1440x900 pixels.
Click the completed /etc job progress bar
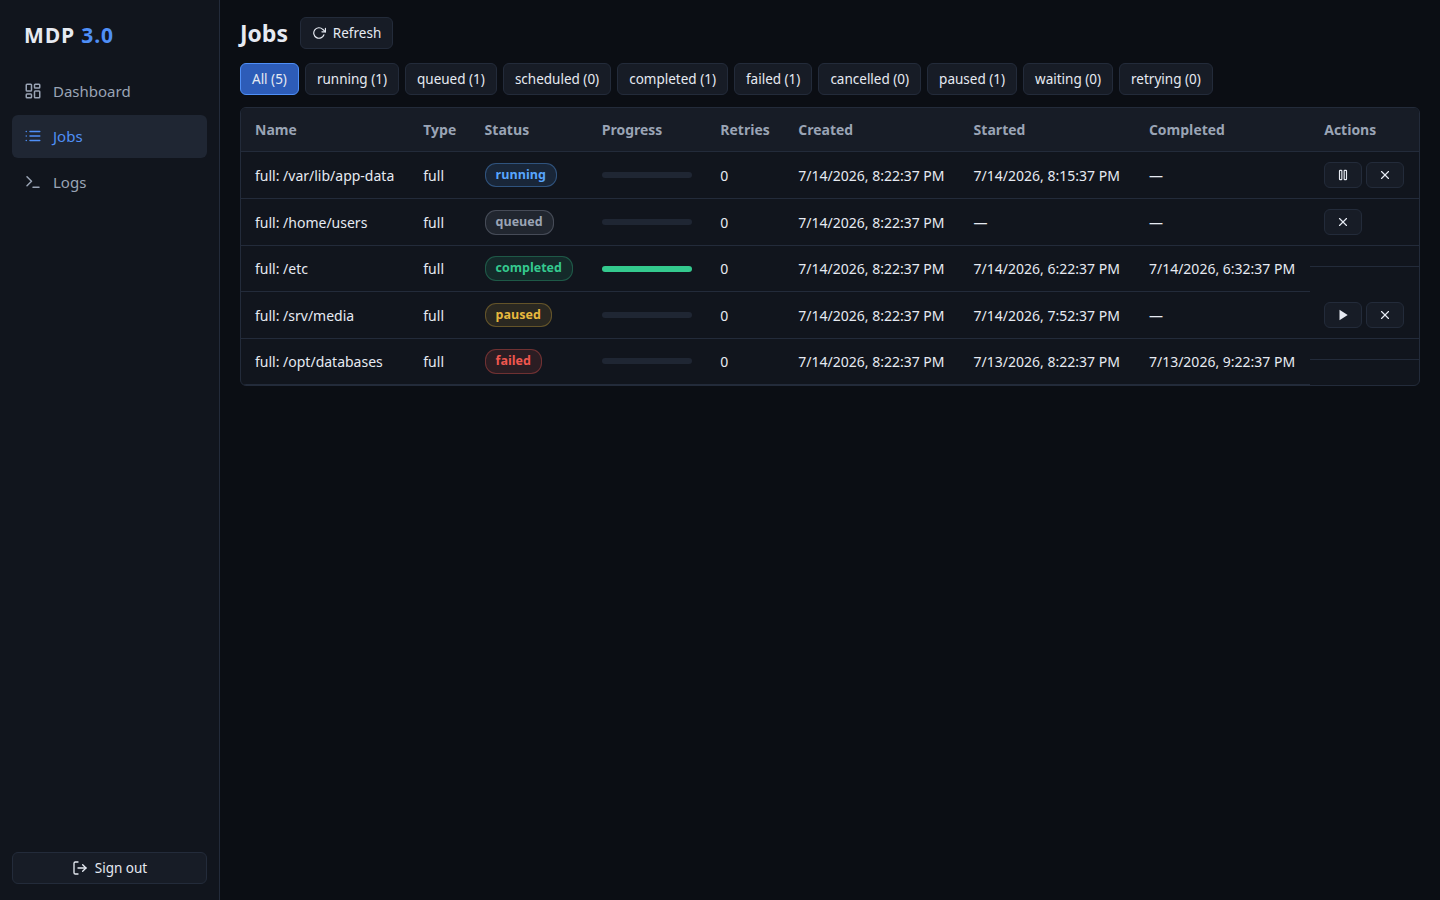point(647,269)
